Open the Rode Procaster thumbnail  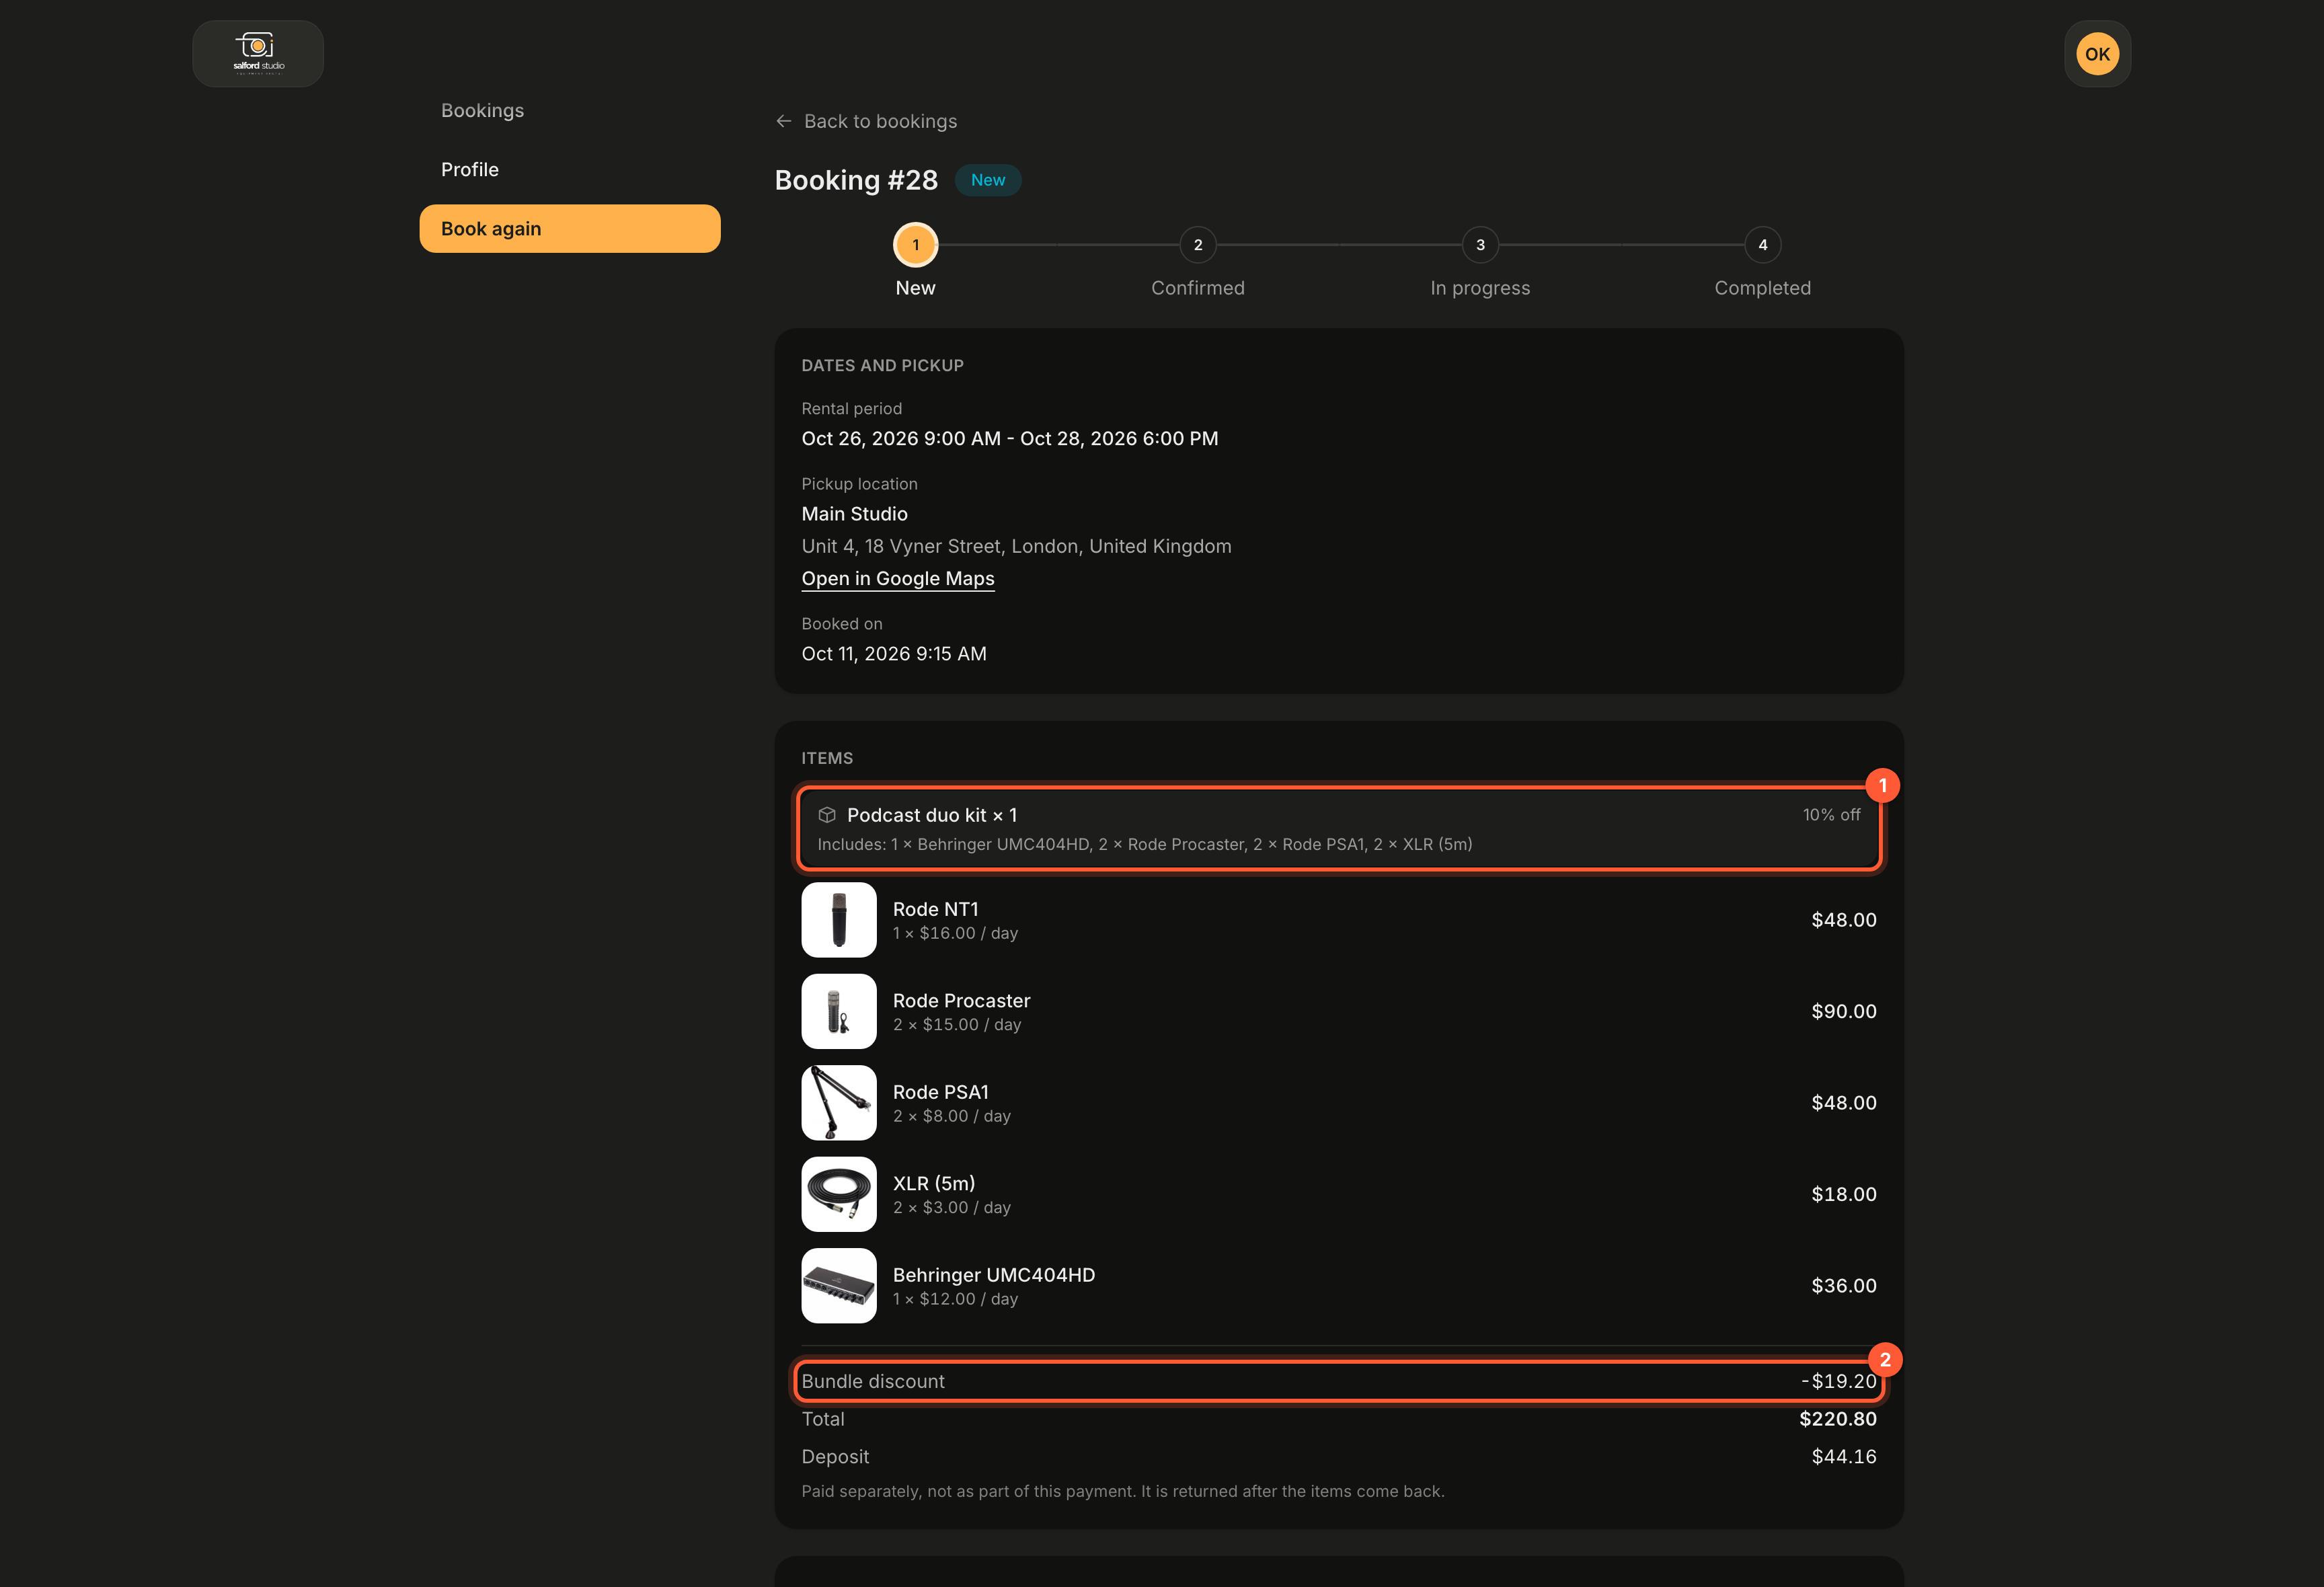click(x=839, y=1011)
